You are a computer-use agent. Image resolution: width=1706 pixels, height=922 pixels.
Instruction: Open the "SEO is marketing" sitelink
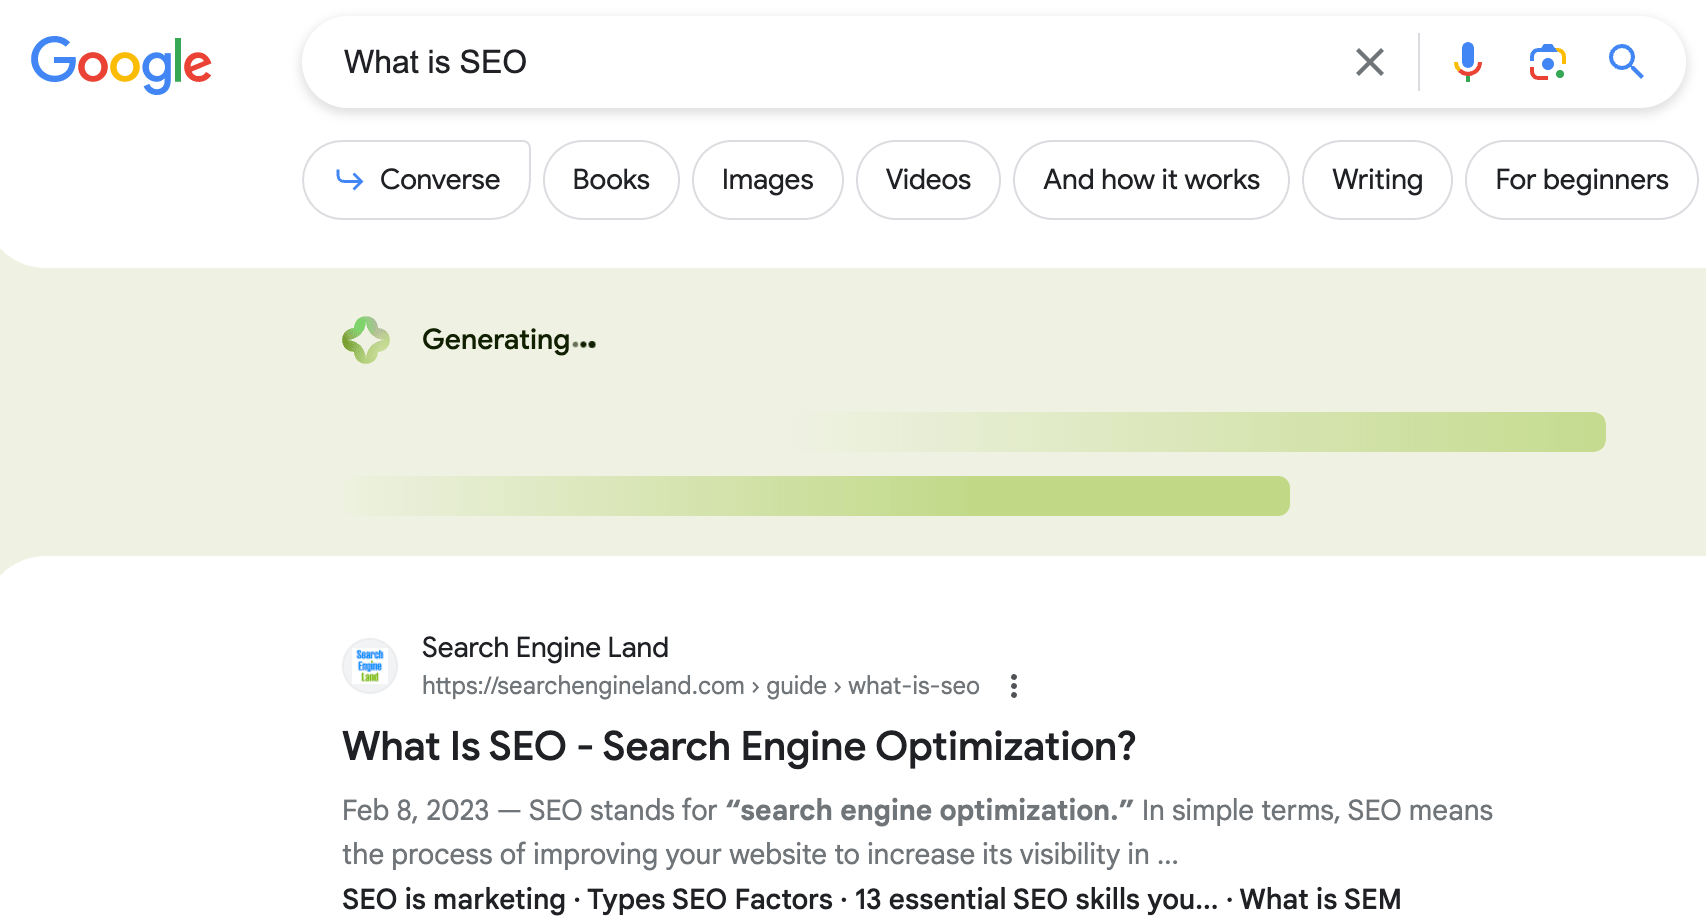point(453,899)
